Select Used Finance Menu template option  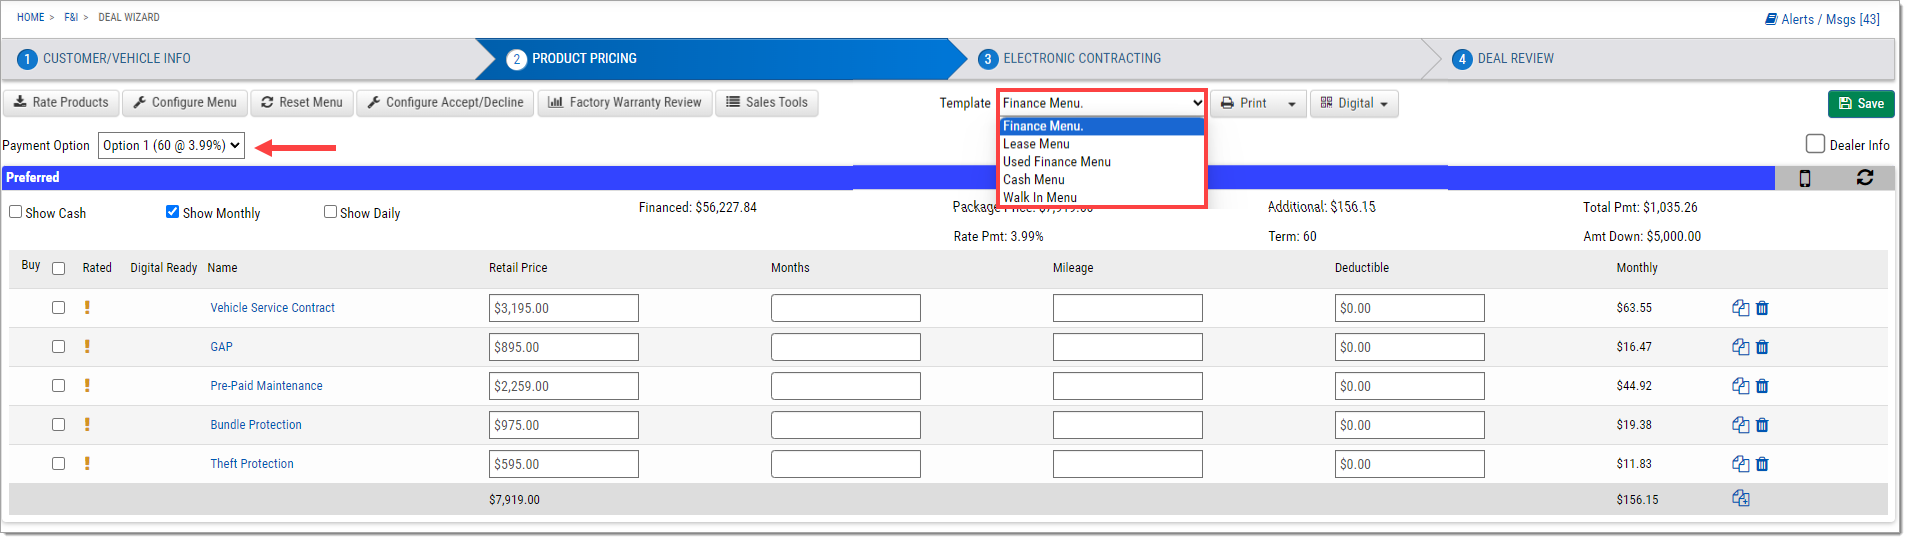(x=1102, y=162)
